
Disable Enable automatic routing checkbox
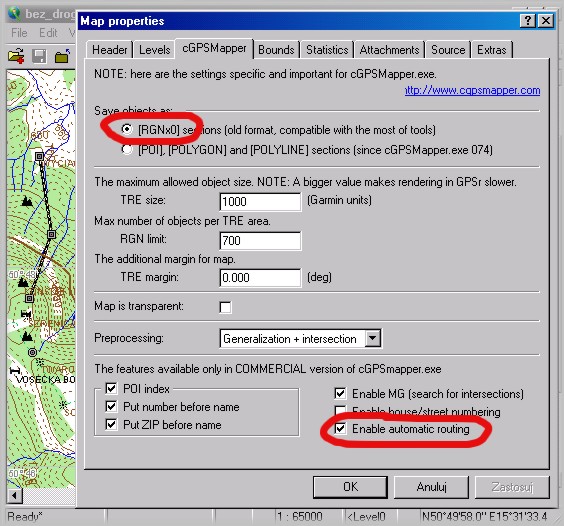(x=340, y=428)
